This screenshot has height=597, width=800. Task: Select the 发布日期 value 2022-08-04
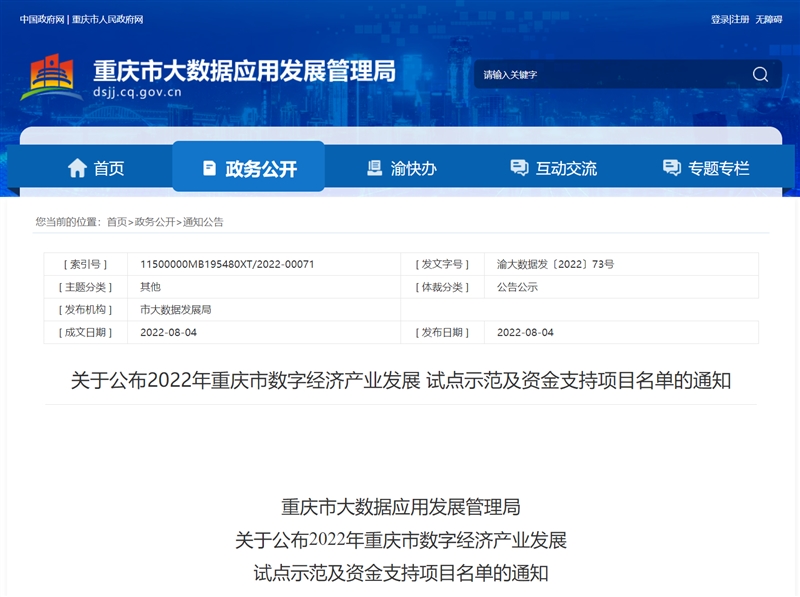coord(525,332)
